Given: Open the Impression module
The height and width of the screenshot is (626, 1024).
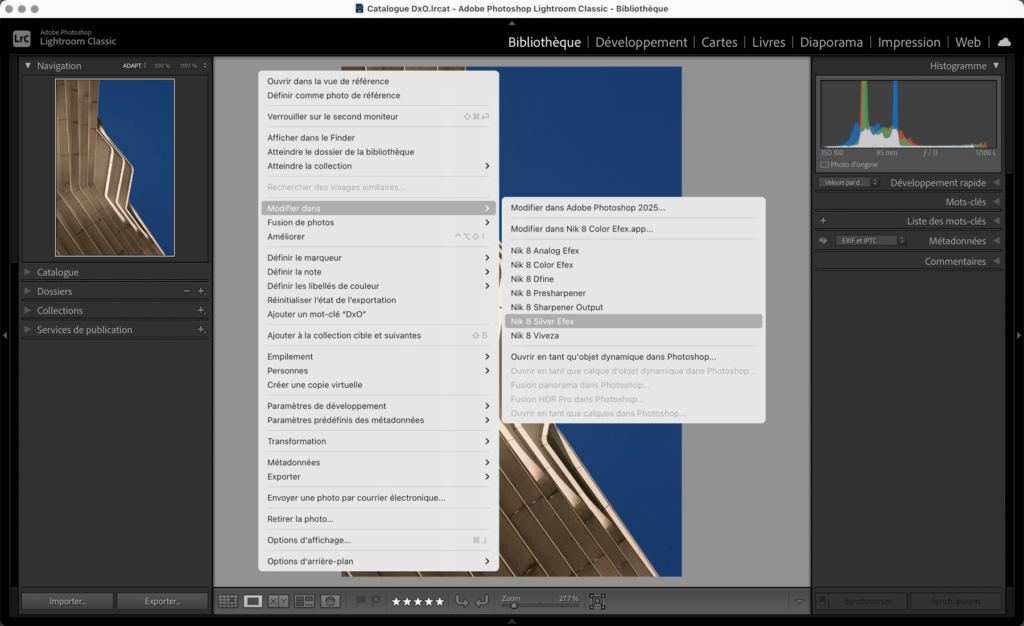Looking at the screenshot, I should click(908, 42).
